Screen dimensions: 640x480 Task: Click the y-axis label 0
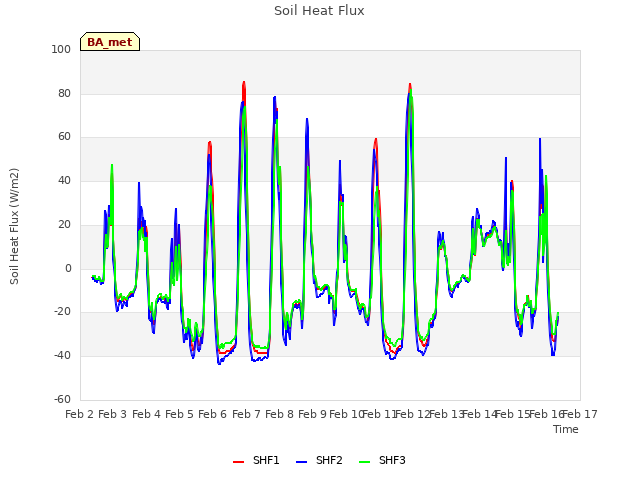pyautogui.click(x=68, y=269)
